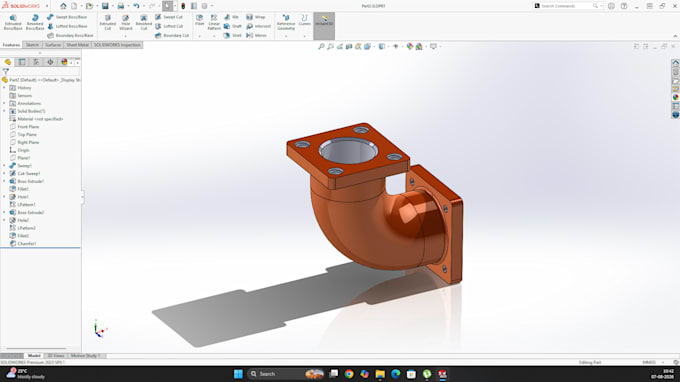
Task: Open the DisplayManager appearance tab
Action: pos(64,62)
